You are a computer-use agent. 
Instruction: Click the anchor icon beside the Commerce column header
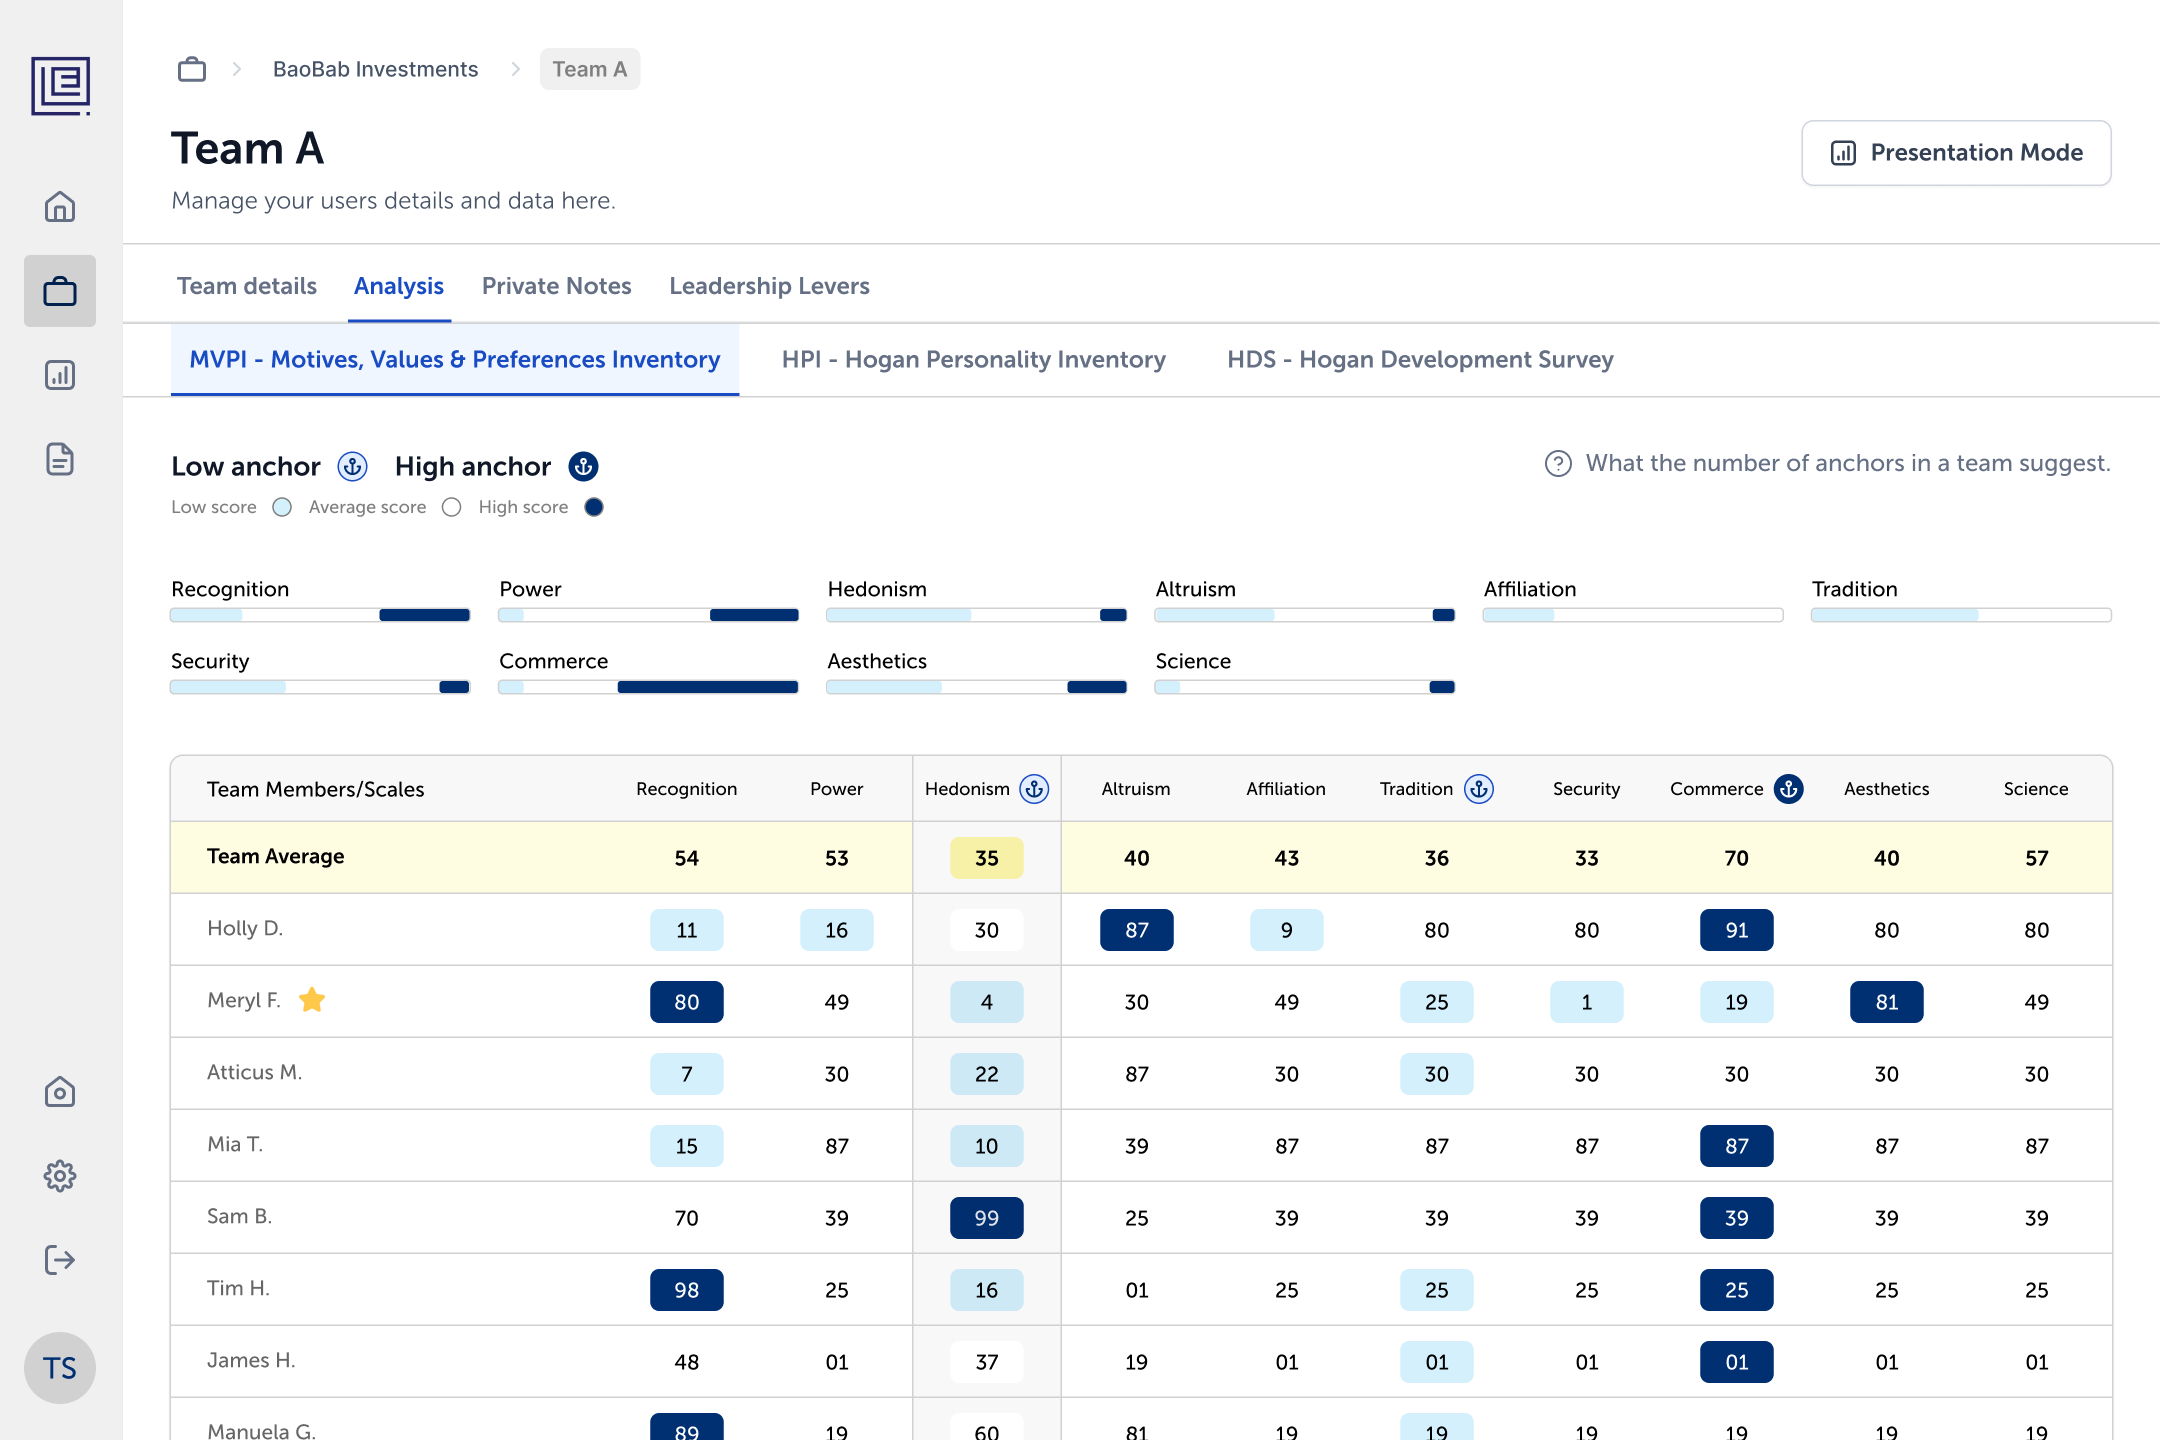pyautogui.click(x=1789, y=789)
